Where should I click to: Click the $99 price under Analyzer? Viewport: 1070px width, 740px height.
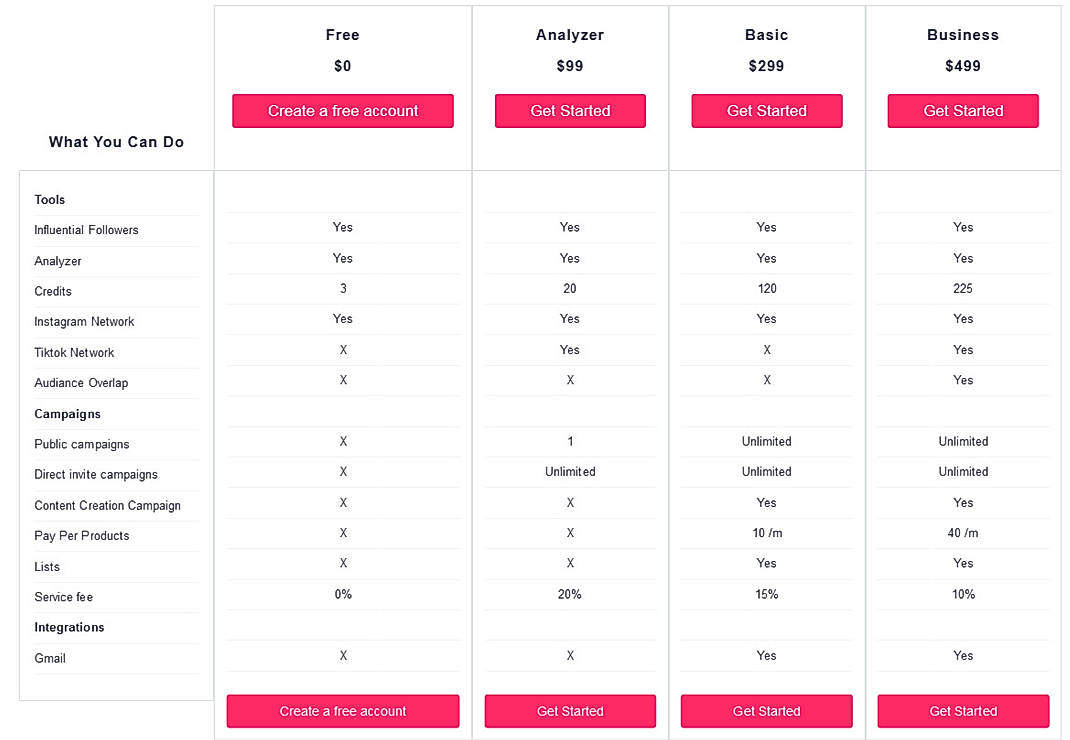569,66
